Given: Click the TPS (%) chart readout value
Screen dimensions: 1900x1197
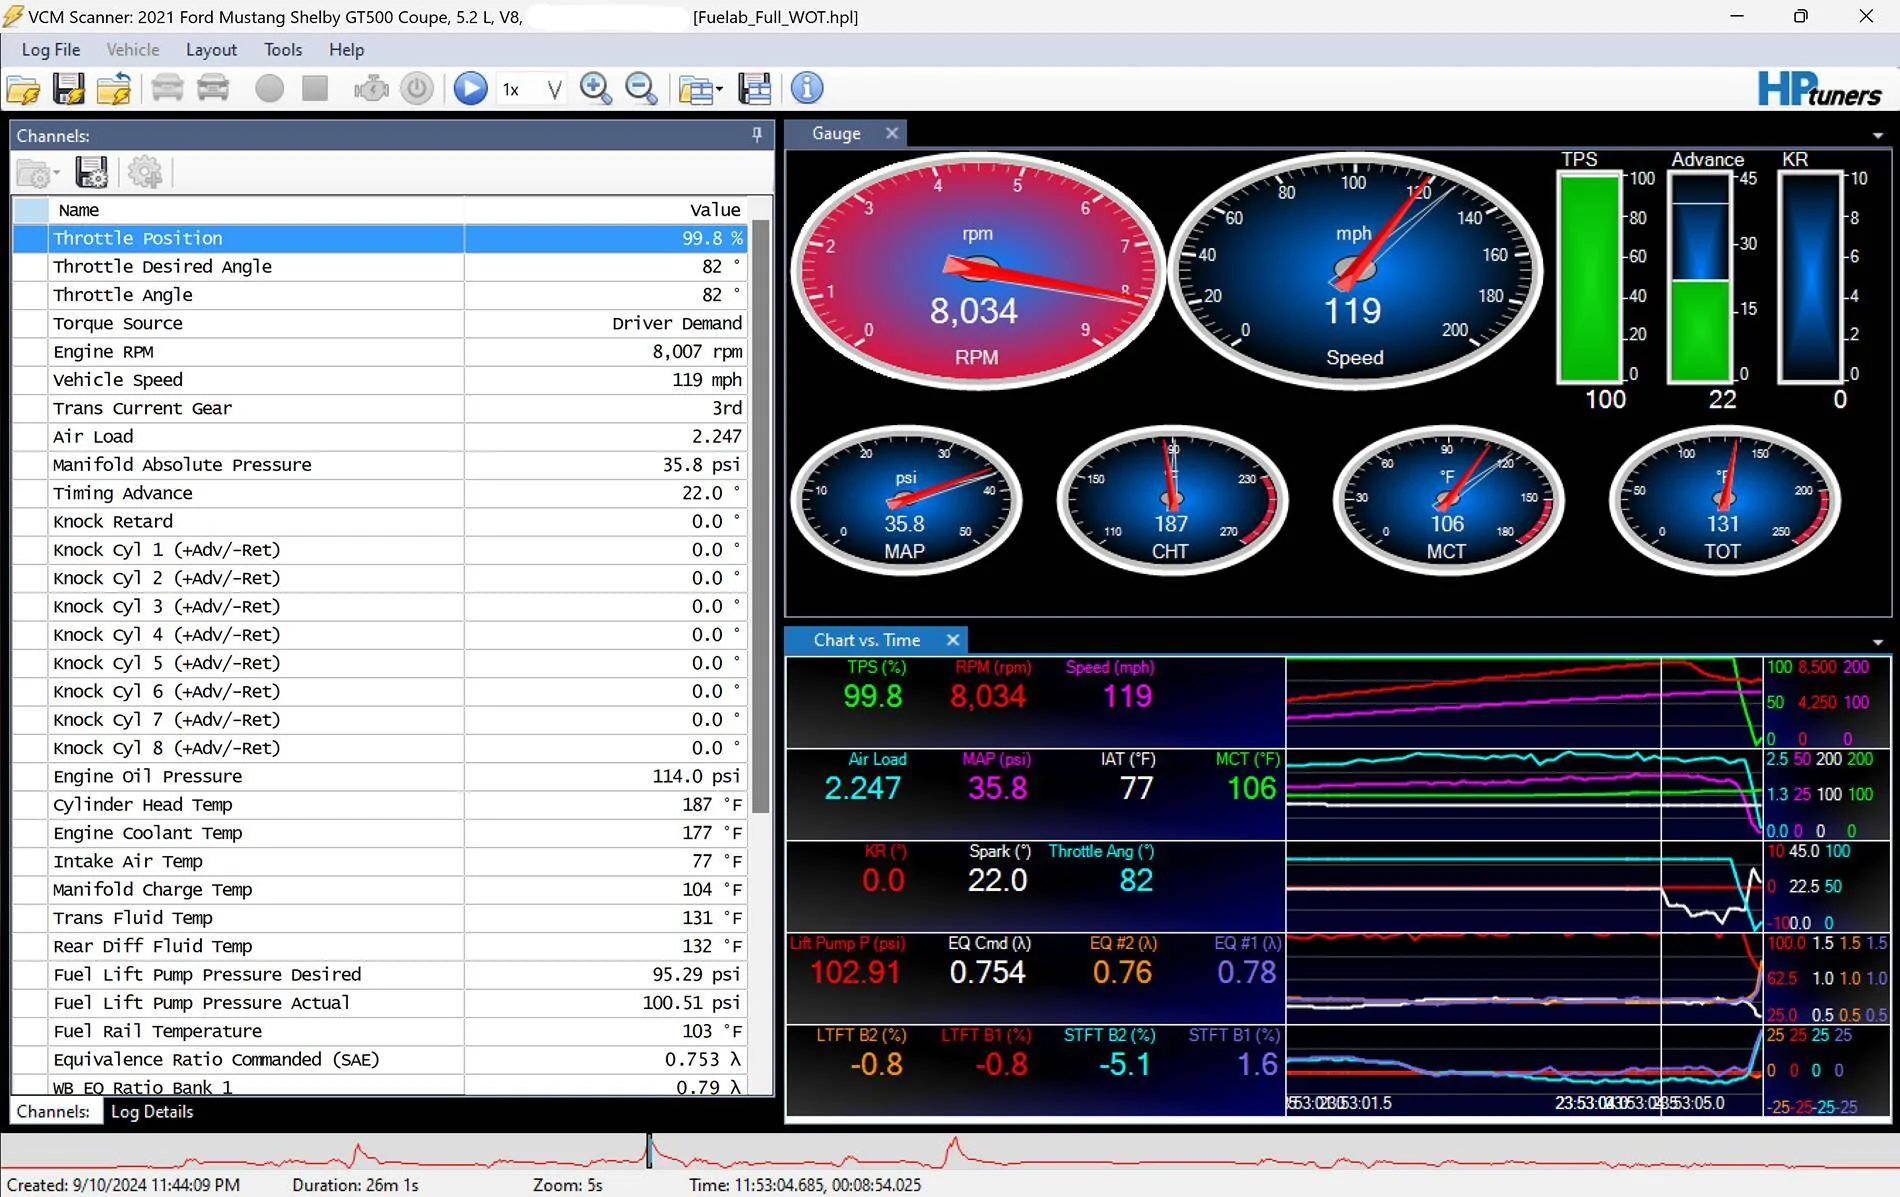Looking at the screenshot, I should (873, 697).
